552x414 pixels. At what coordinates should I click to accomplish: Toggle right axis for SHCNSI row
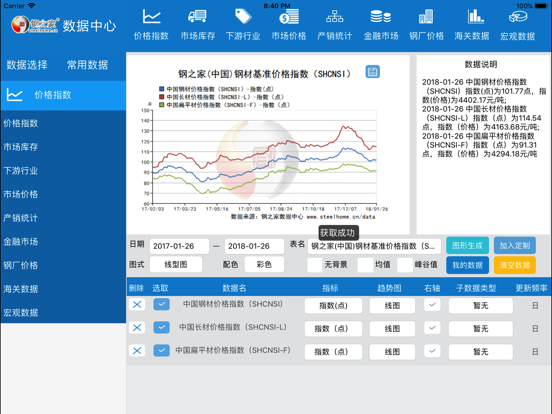432,305
